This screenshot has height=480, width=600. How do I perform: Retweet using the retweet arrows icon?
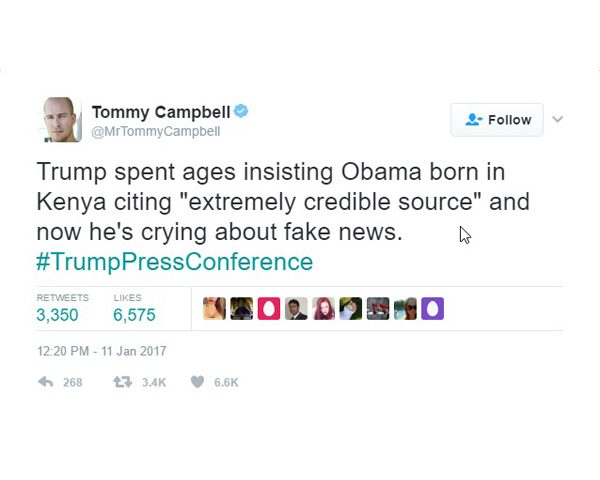coord(122,382)
